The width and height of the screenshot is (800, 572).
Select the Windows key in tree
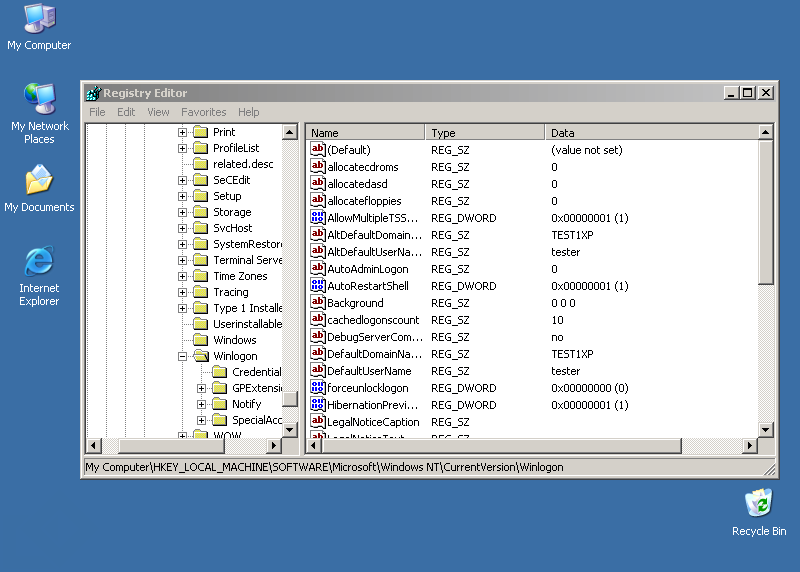click(235, 340)
